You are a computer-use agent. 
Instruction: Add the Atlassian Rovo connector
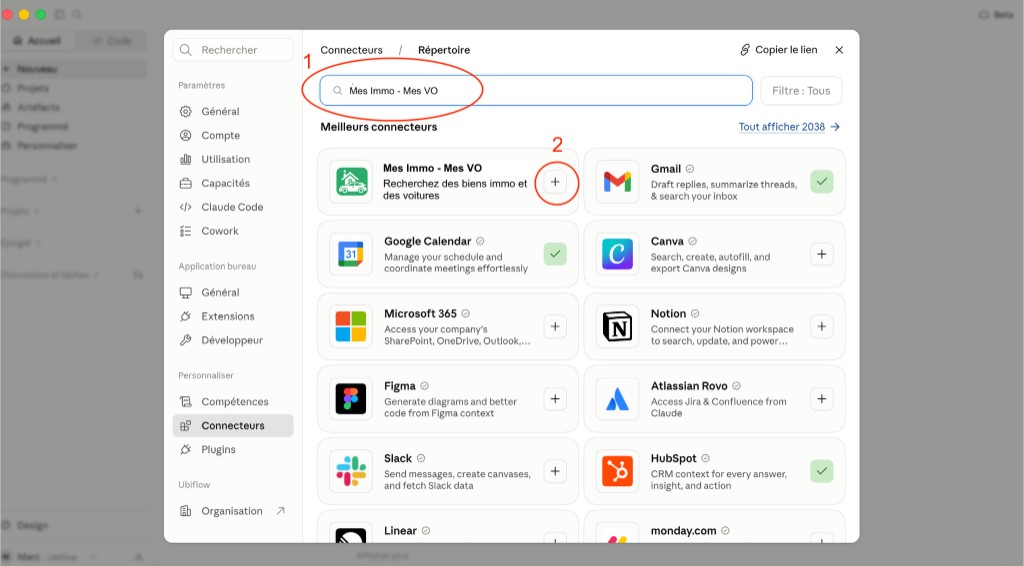tap(822, 399)
